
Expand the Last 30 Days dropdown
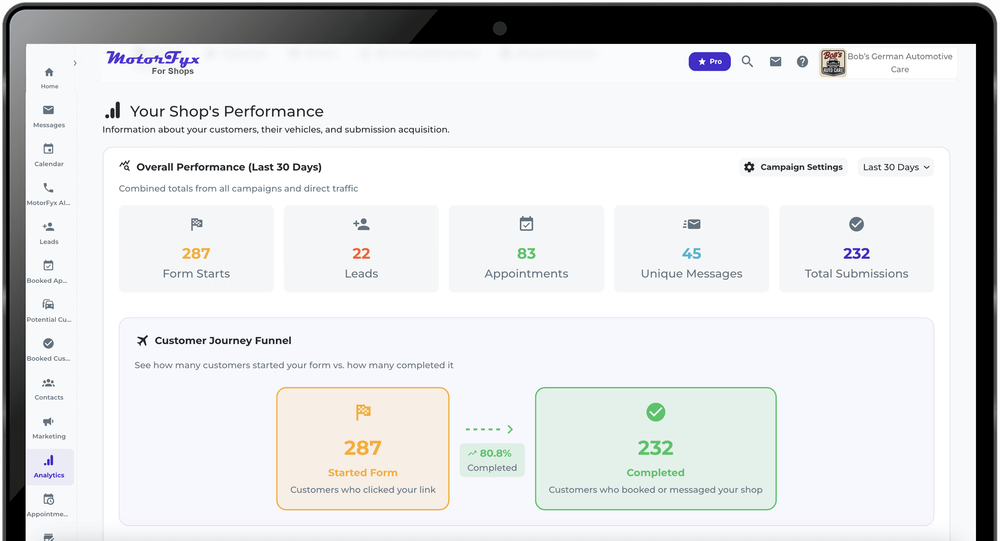tap(896, 167)
